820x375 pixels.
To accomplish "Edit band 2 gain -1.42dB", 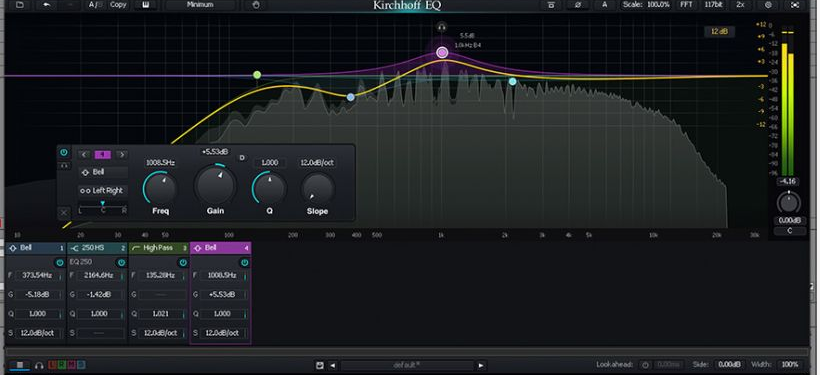I will [x=99, y=294].
